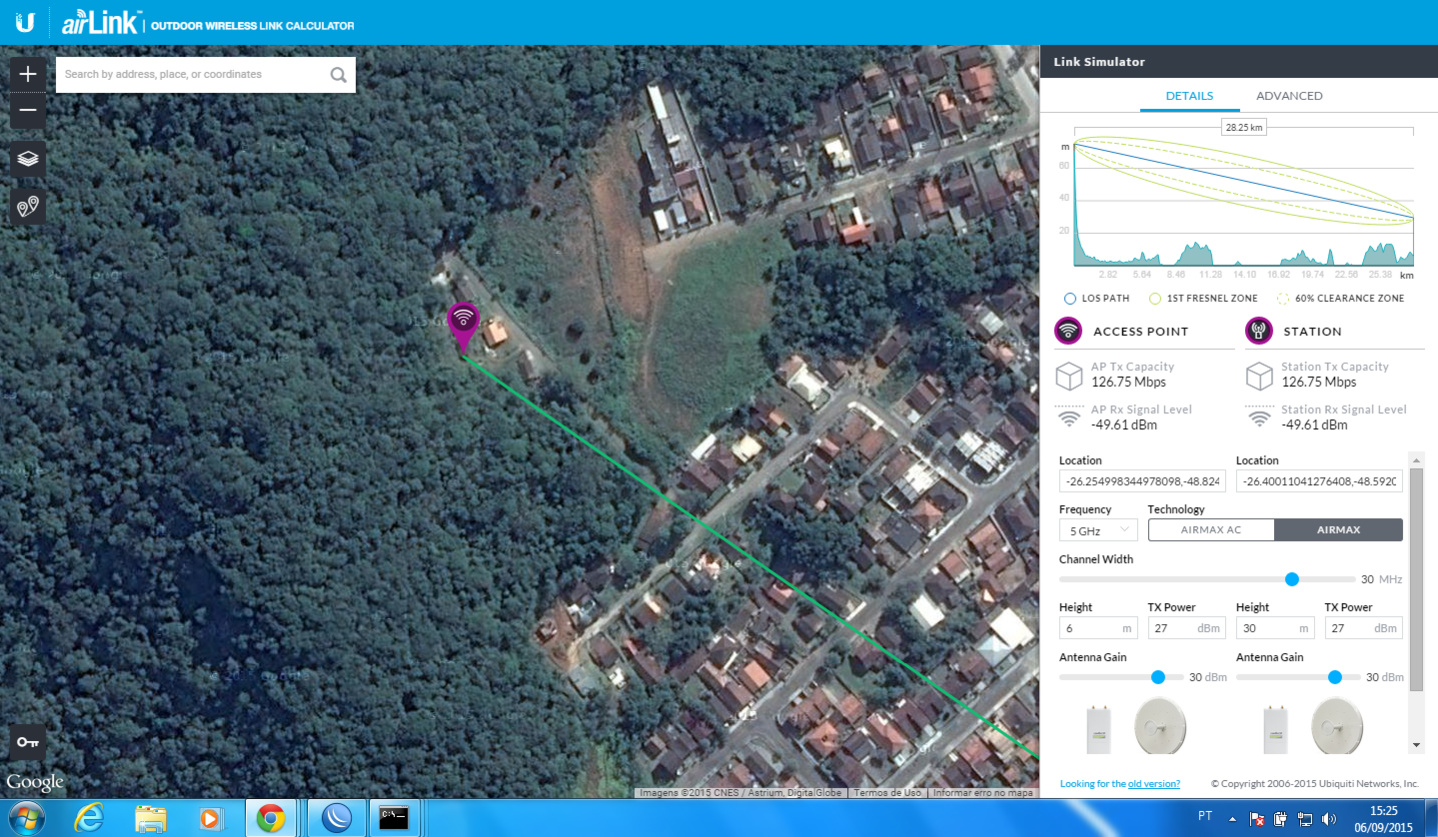
Task: Click the access point TX Power field
Action: [x=1187, y=628]
